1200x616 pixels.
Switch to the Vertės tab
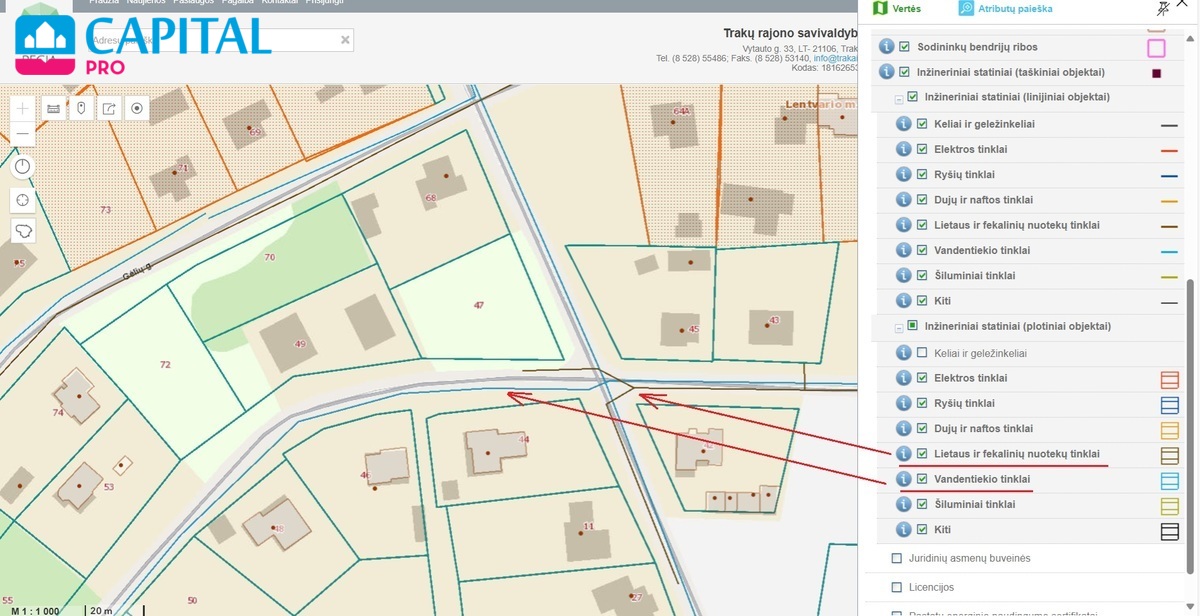[x=897, y=8]
